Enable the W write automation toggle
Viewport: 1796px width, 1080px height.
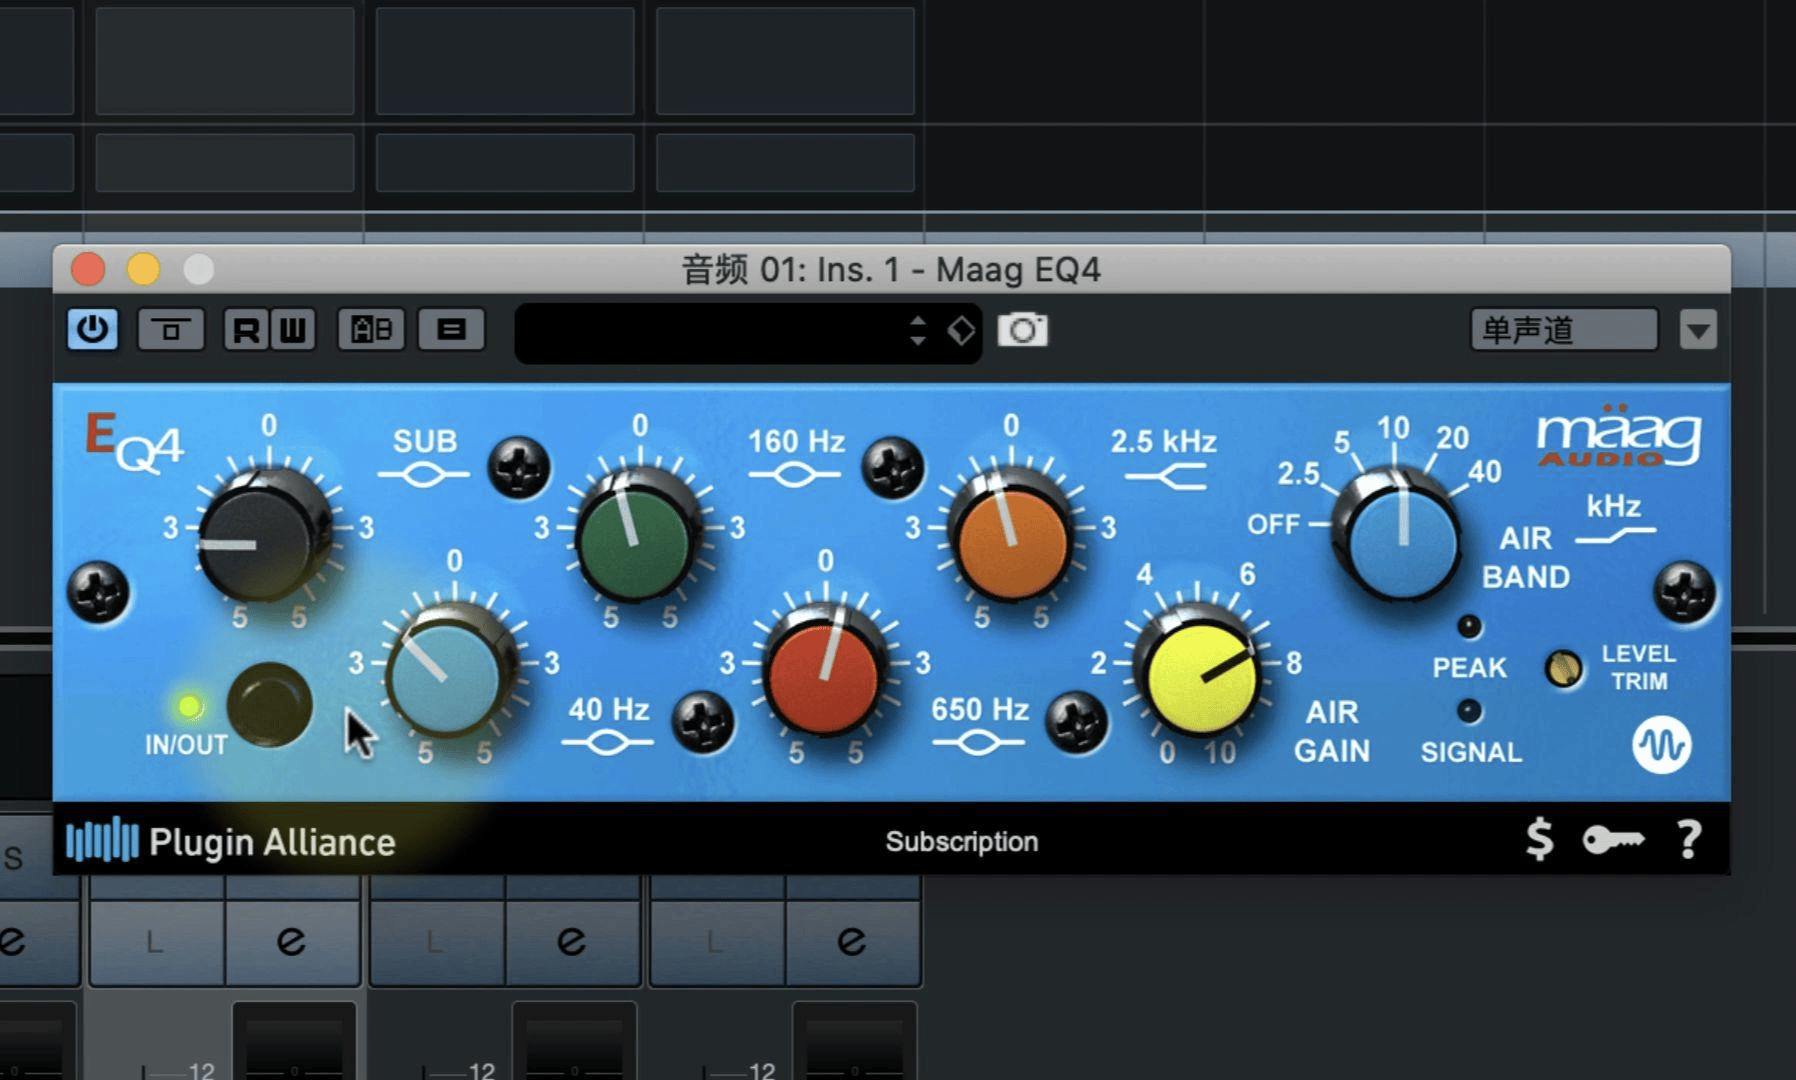290,329
